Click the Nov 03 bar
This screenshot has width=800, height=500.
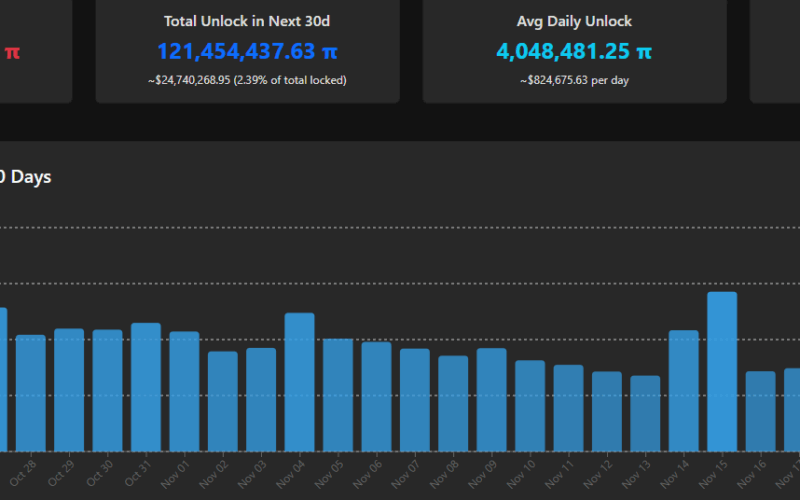point(261,399)
